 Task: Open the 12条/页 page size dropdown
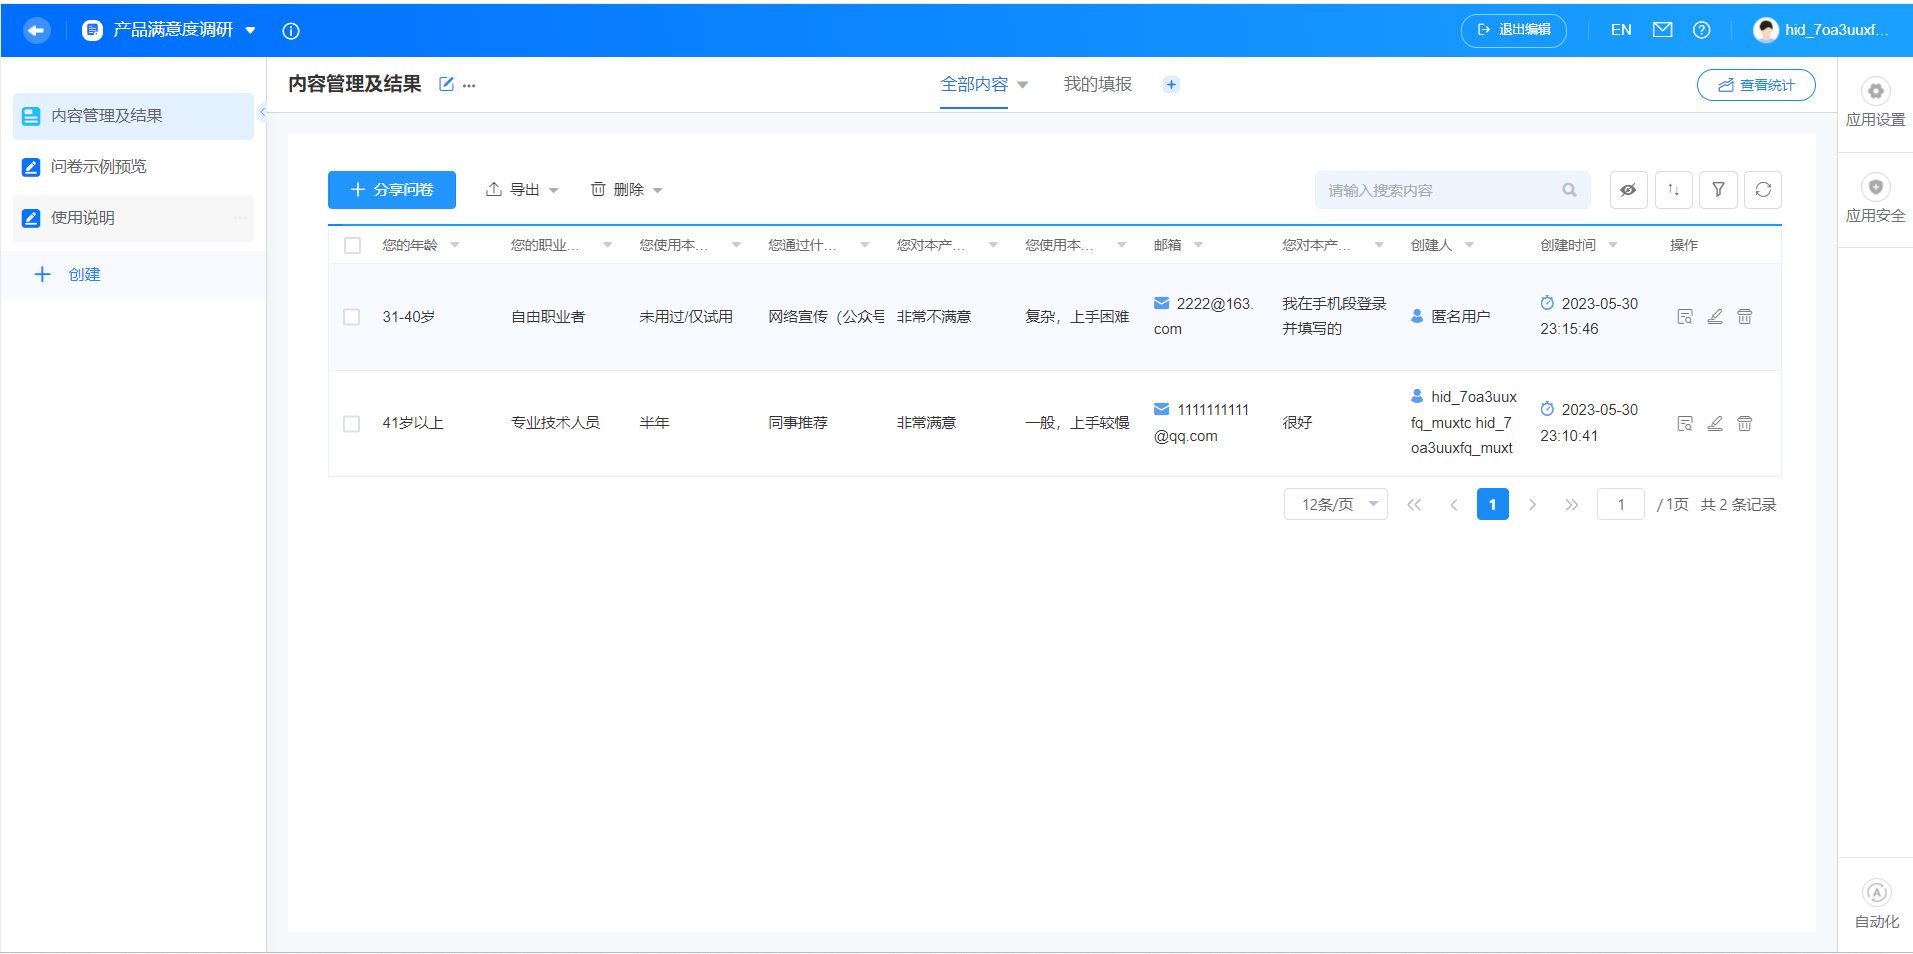point(1336,505)
